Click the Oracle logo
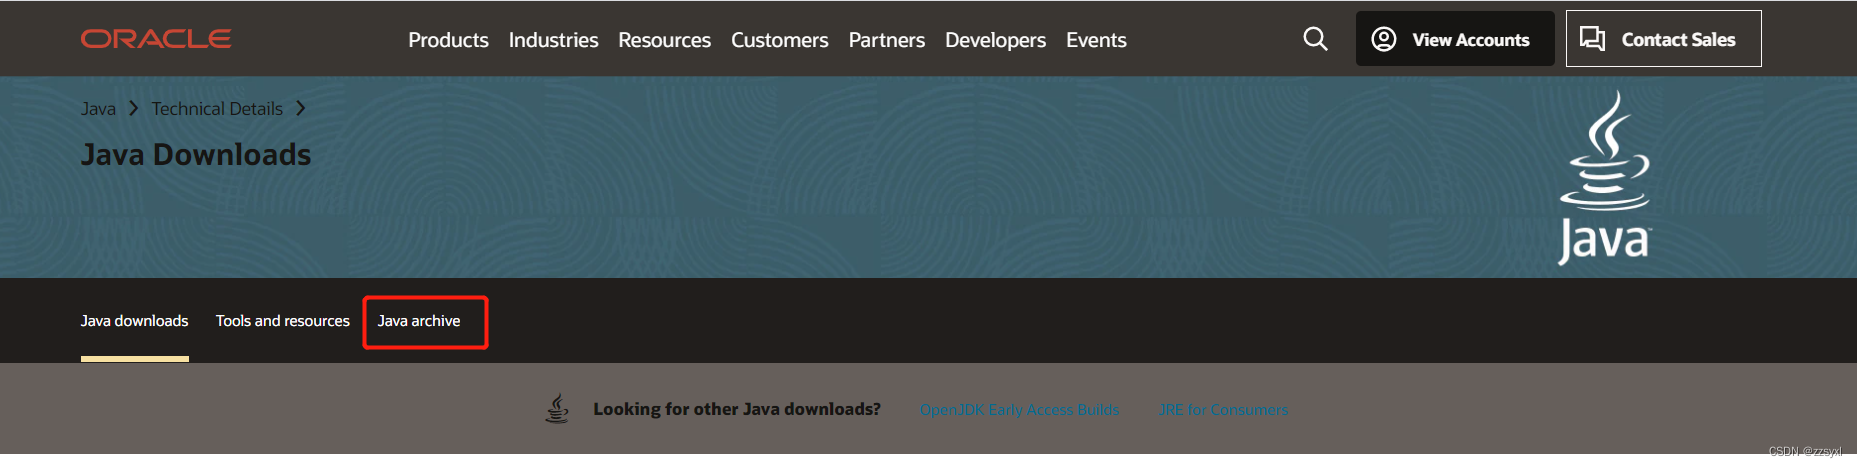The height and width of the screenshot is (468, 1857). [x=156, y=39]
